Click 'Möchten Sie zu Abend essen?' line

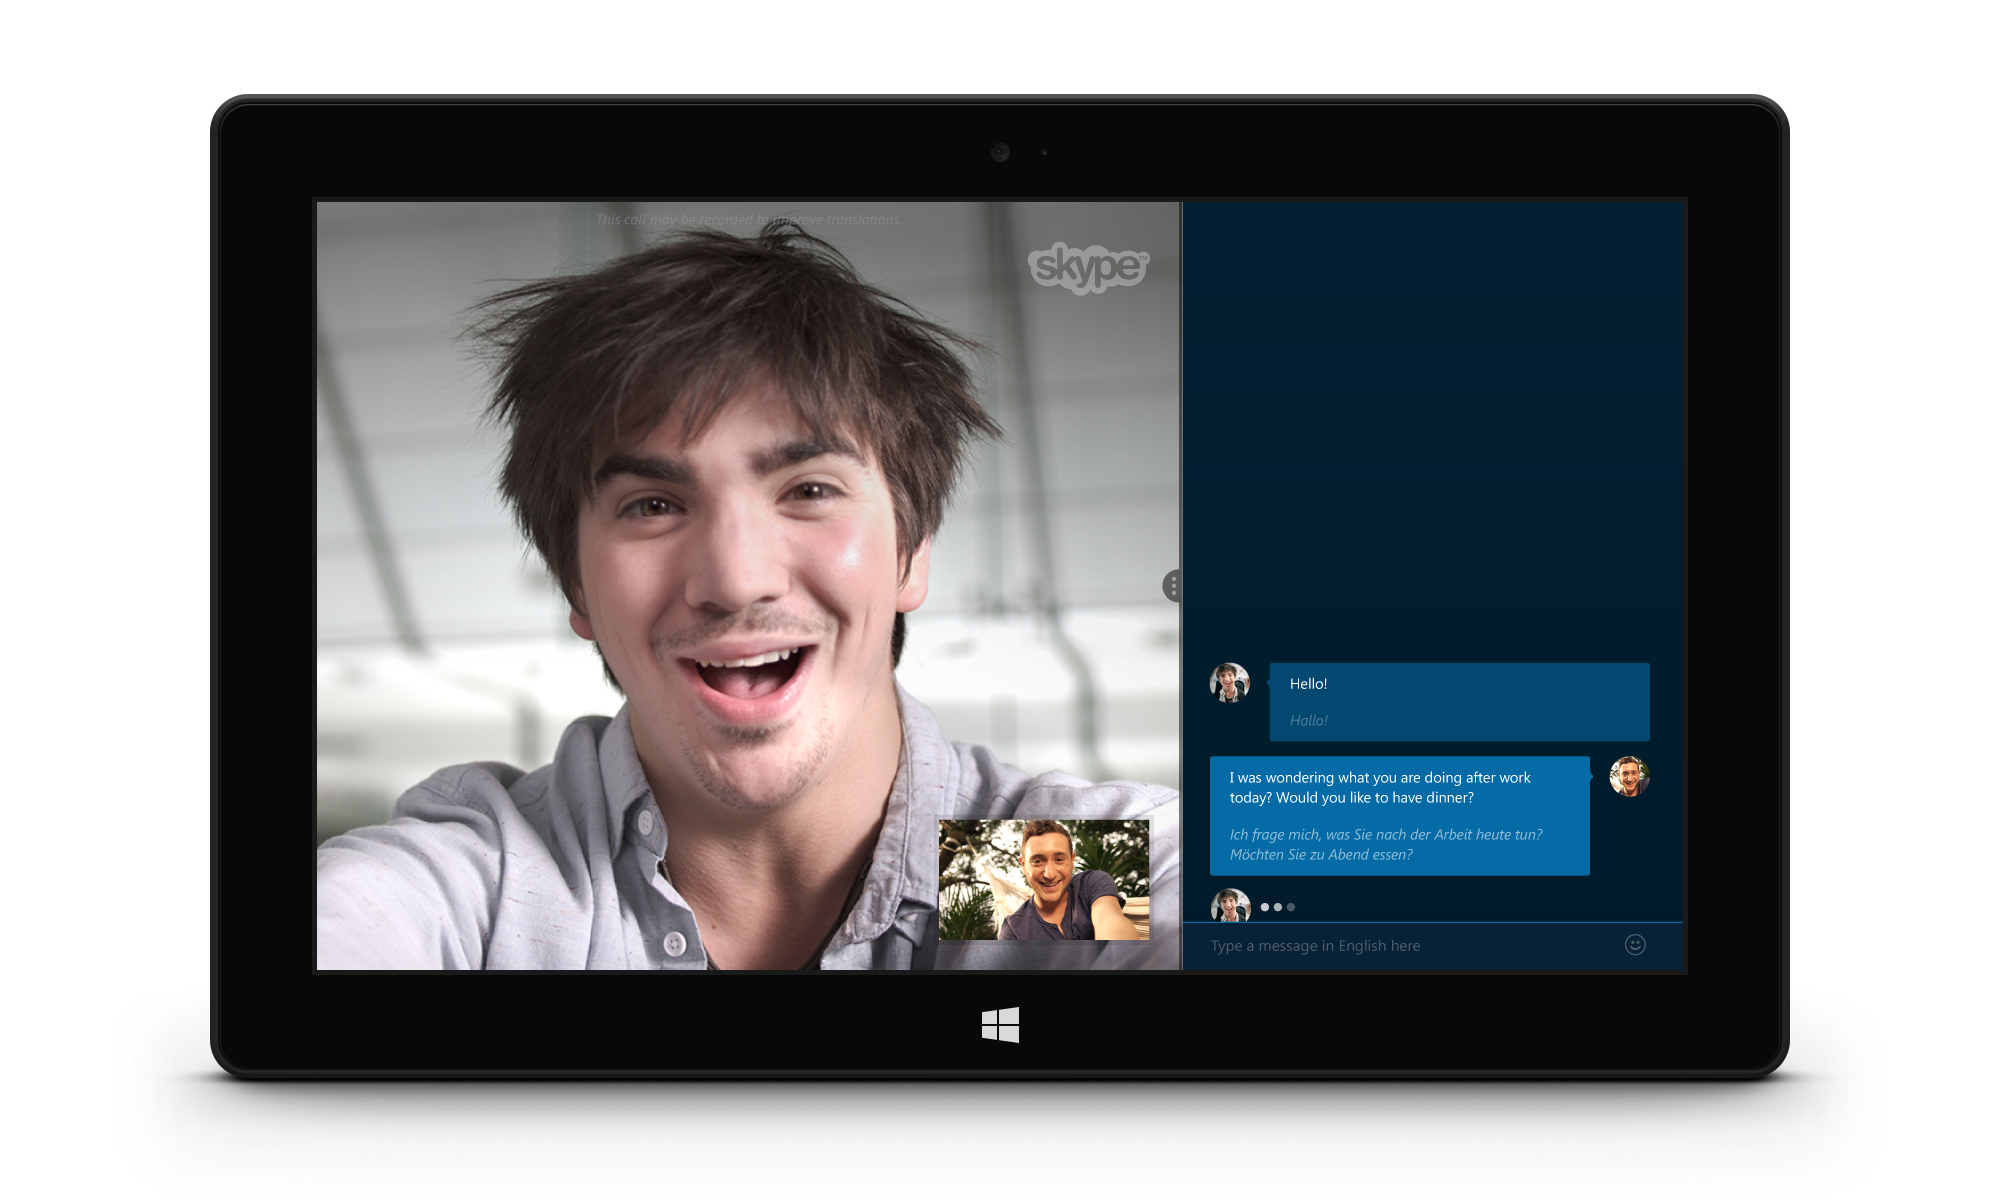pyautogui.click(x=1321, y=855)
